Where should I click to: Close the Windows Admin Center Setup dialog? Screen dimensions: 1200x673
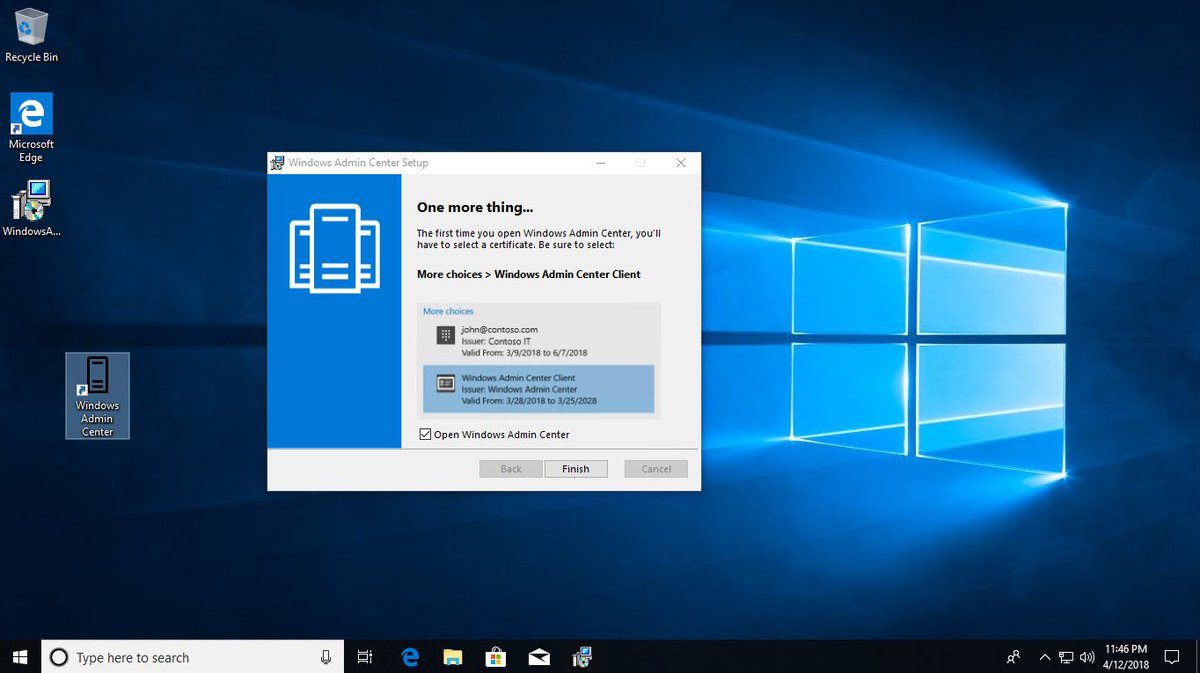pyautogui.click(x=681, y=163)
